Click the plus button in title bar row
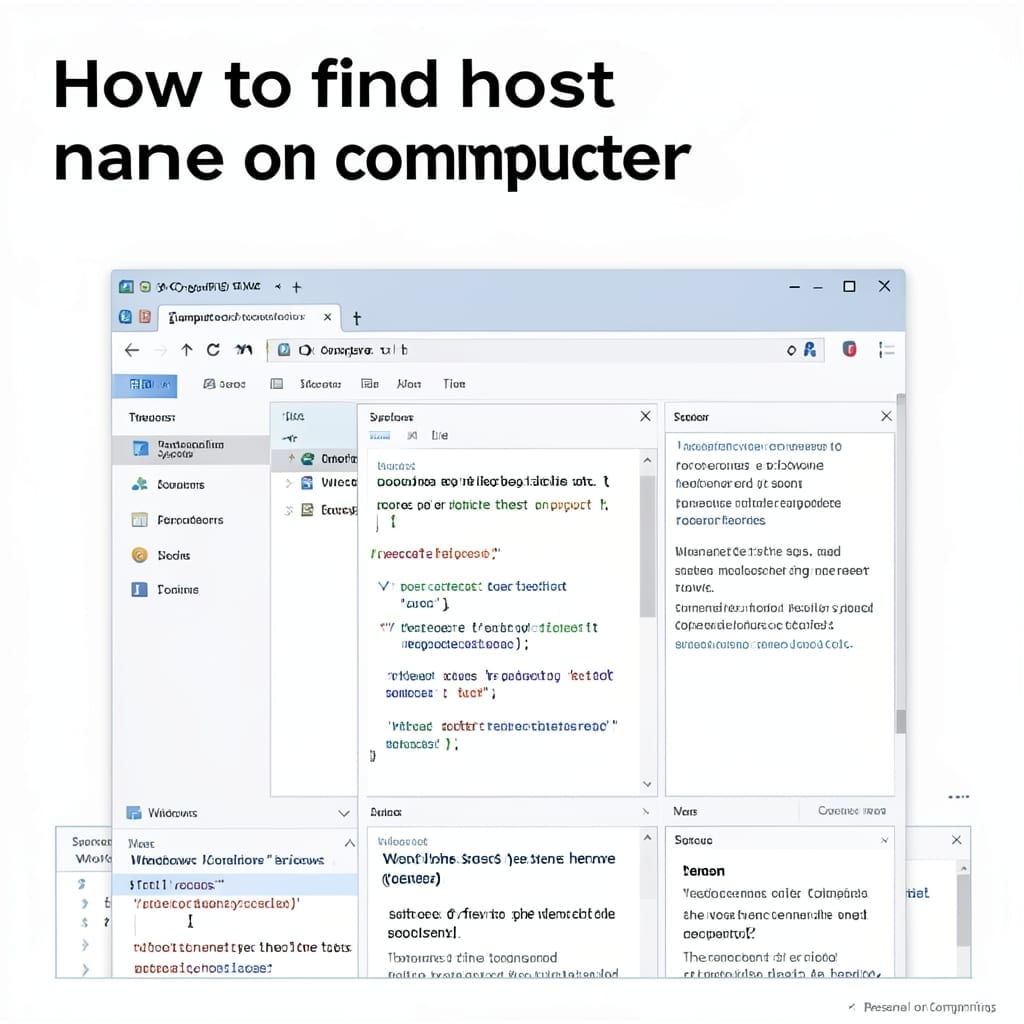The image size is (1024, 1024). (296, 287)
